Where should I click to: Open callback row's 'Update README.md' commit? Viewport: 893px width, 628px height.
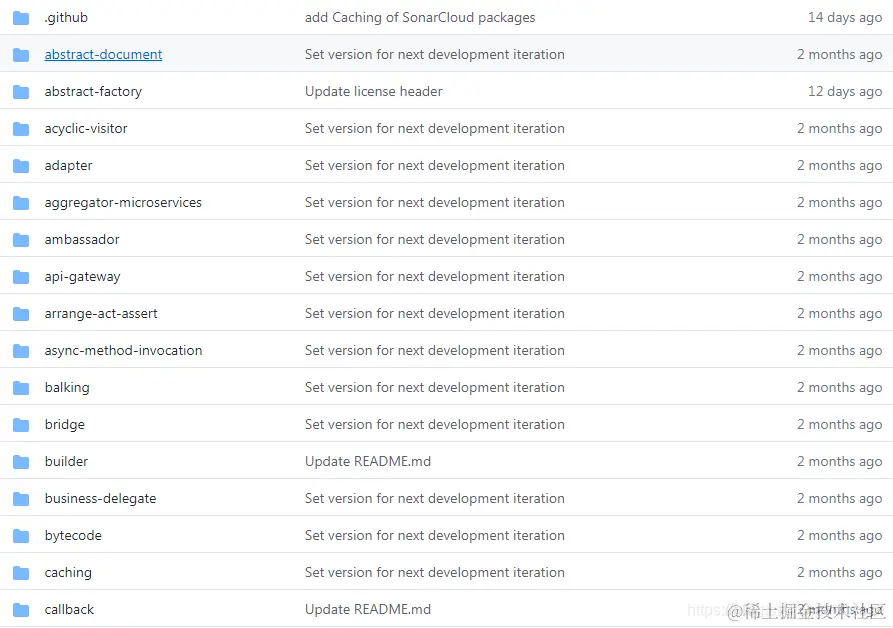tap(368, 610)
